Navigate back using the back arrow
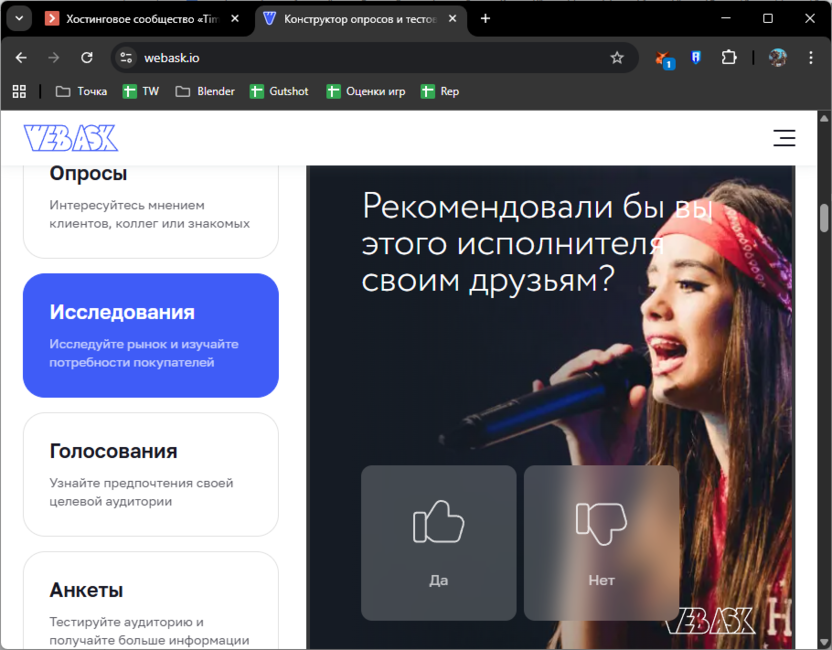 coord(21,59)
